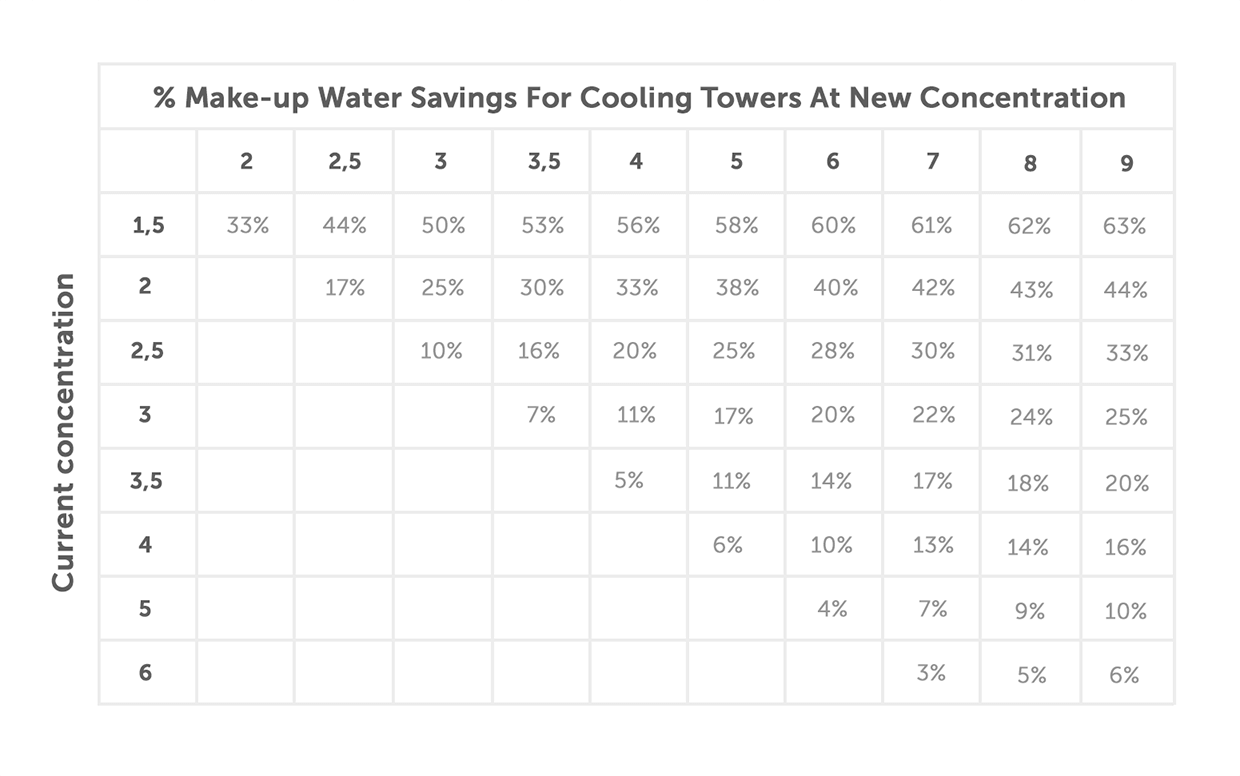1240x776 pixels.
Task: Click the column header for new concentration 3,5
Action: pos(543,161)
